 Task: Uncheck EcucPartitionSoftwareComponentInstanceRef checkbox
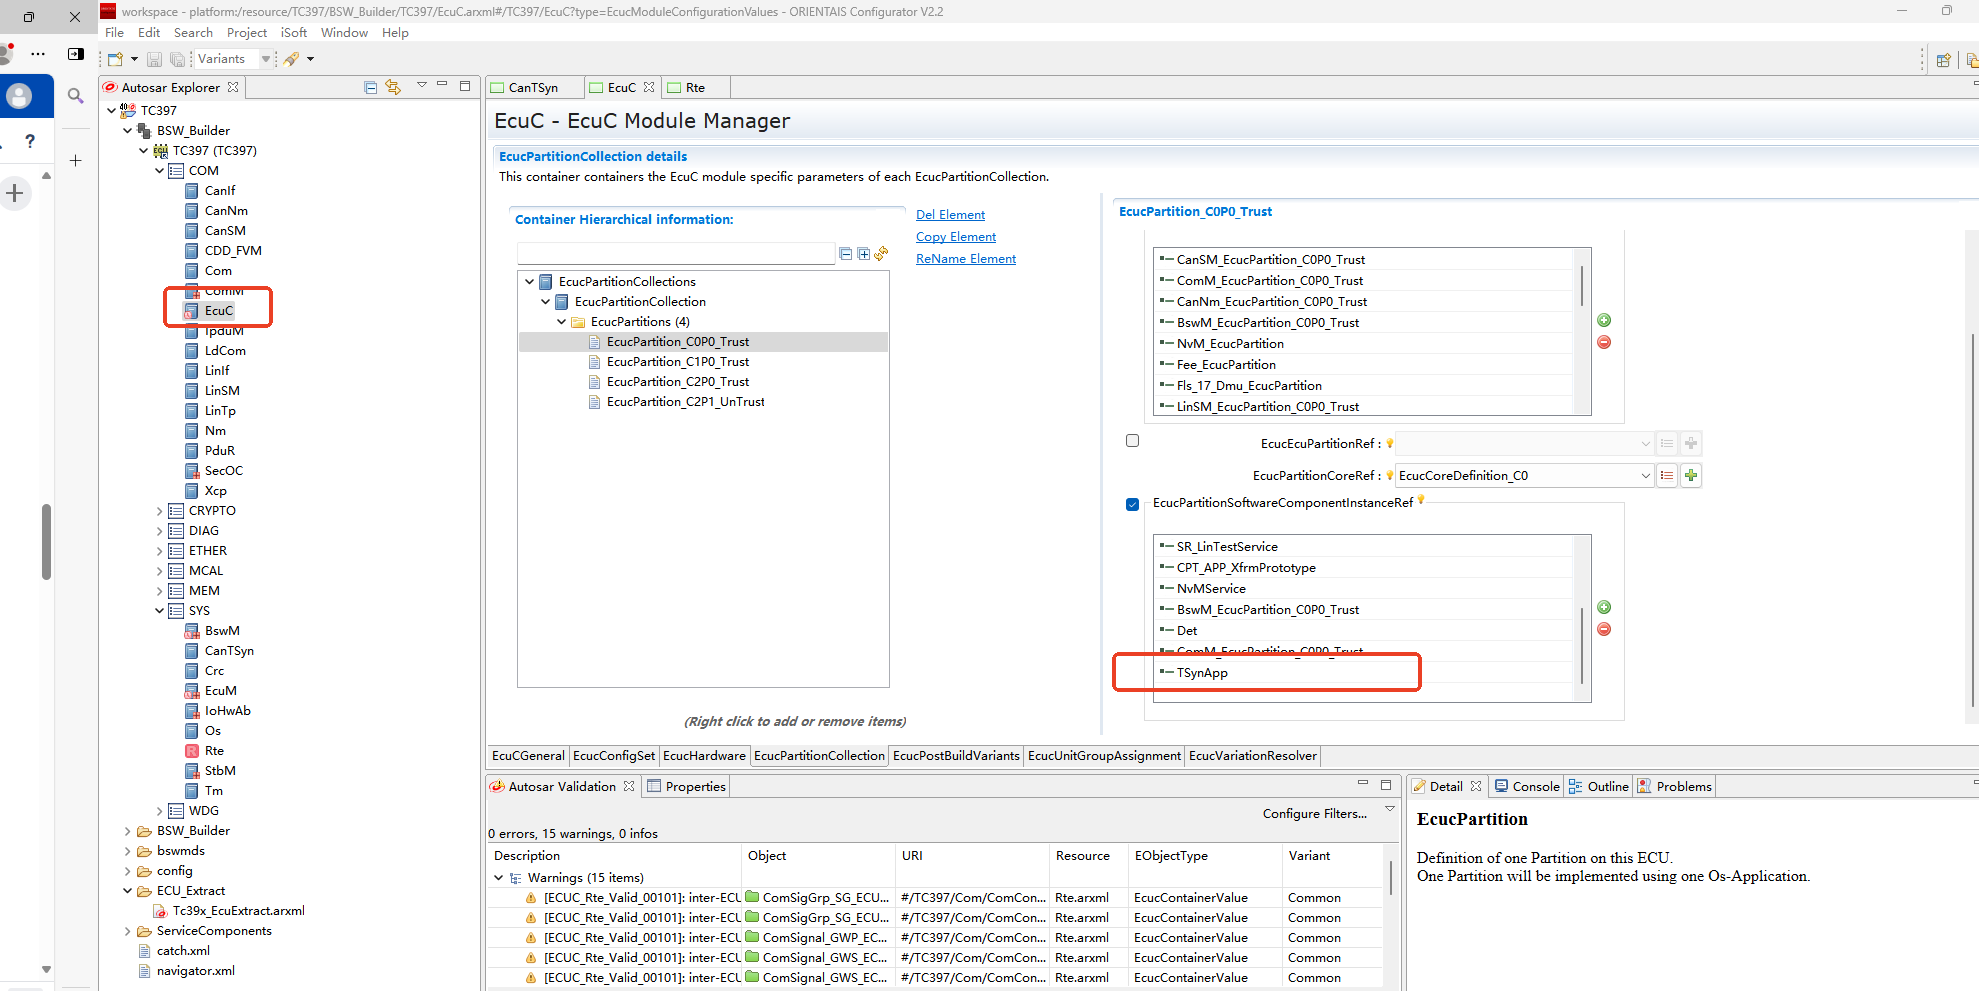pyautogui.click(x=1132, y=504)
